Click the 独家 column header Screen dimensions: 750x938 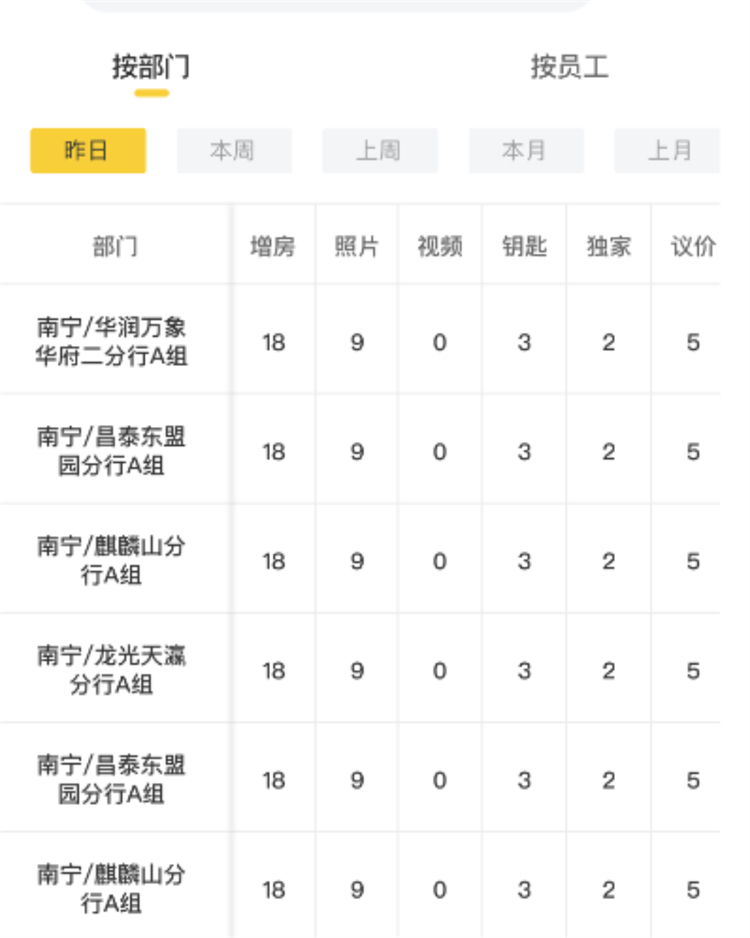pyautogui.click(x=609, y=246)
